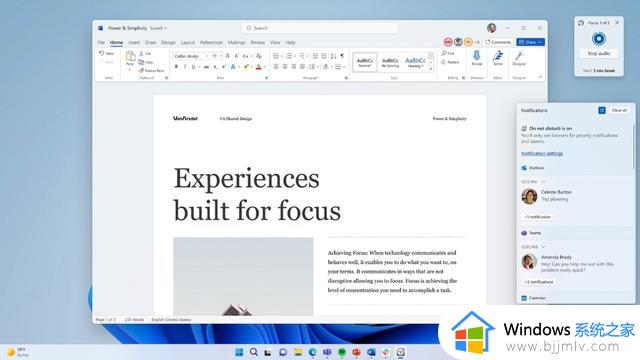Screen dimensions: 640x360
Task: Align text right
Action: 293,67
